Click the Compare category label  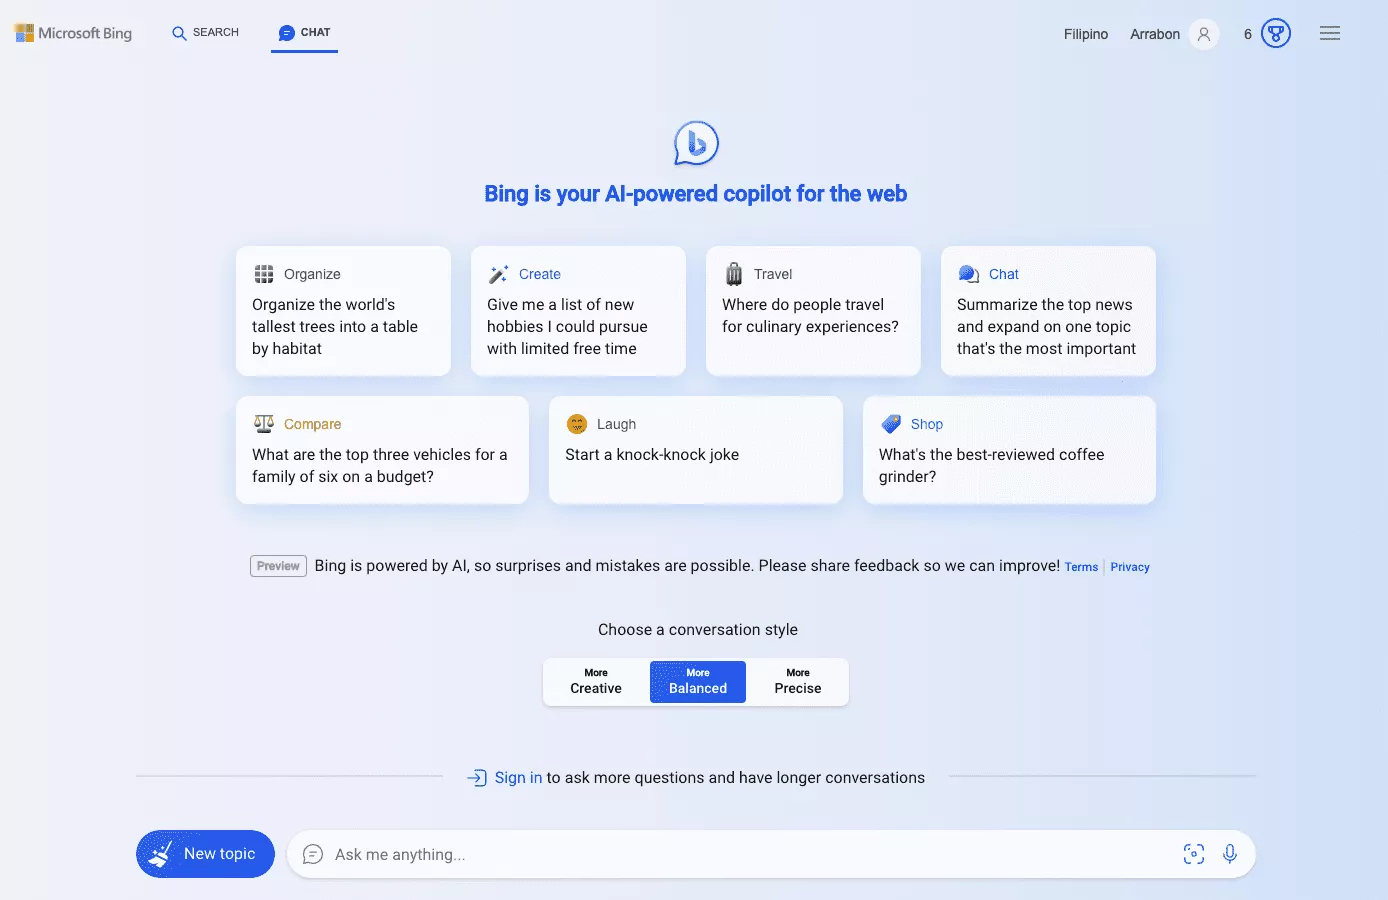(x=312, y=424)
